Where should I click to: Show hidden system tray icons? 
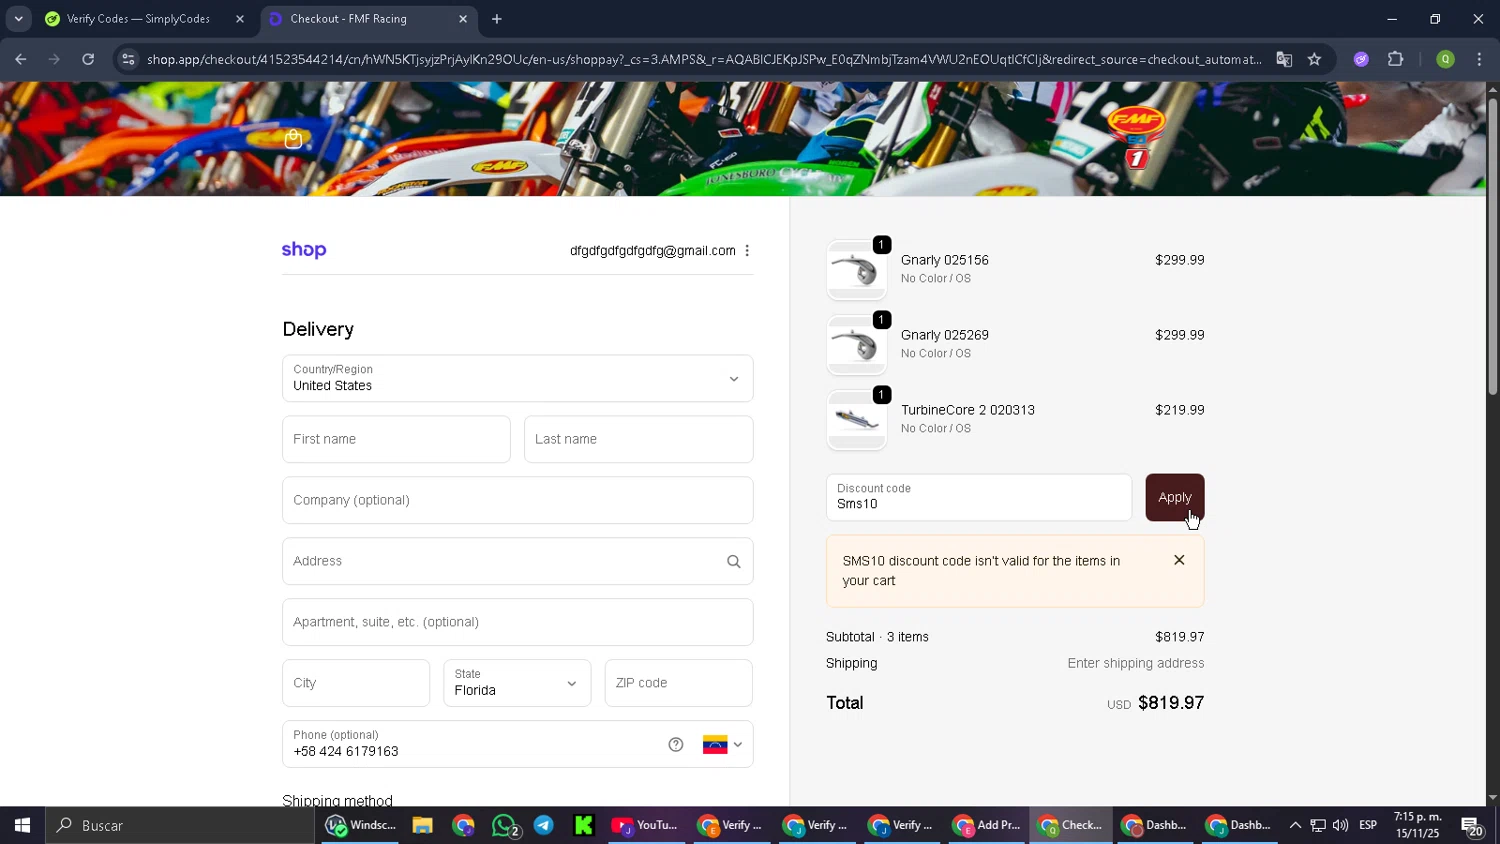1295,825
